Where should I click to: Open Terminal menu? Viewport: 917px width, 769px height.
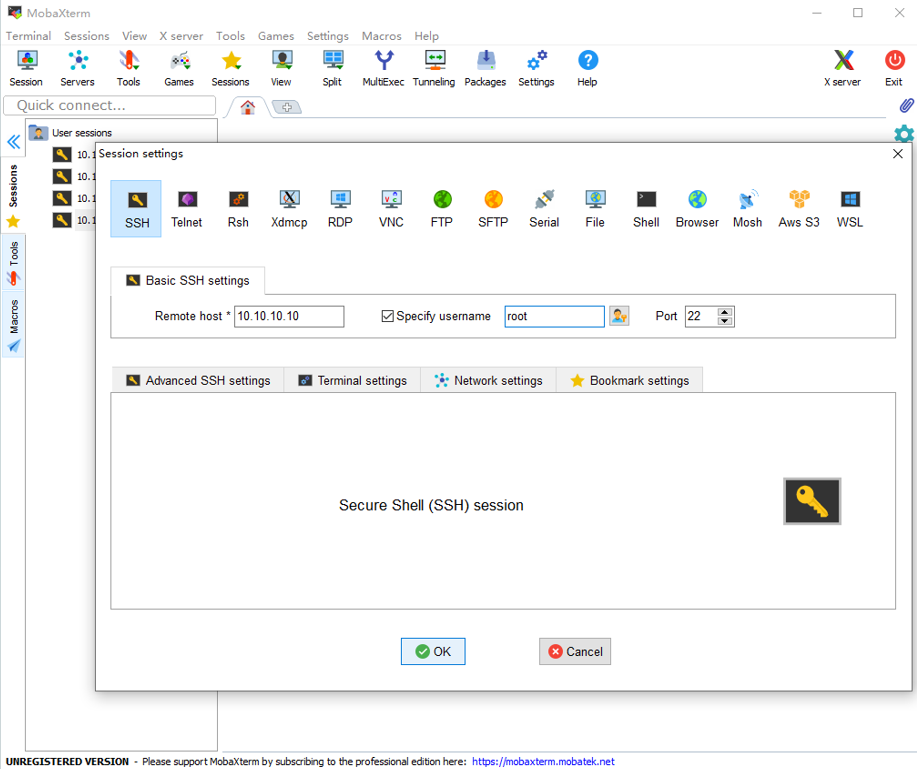[x=28, y=36]
